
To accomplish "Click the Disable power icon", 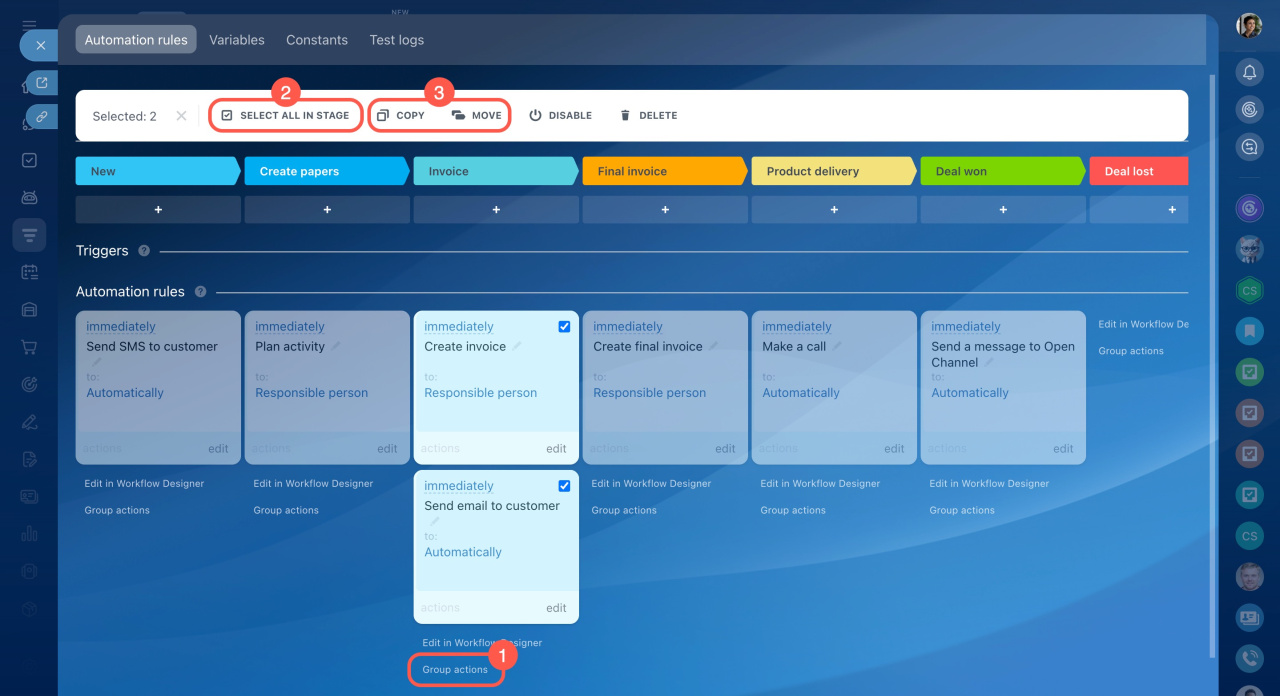I will pos(535,116).
